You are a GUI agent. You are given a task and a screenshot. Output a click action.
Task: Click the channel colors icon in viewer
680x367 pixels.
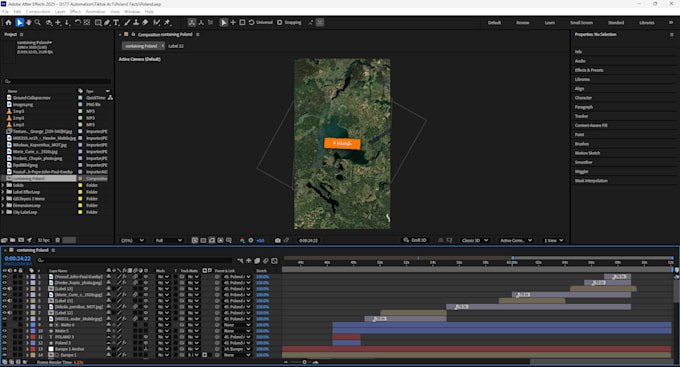pos(242,240)
